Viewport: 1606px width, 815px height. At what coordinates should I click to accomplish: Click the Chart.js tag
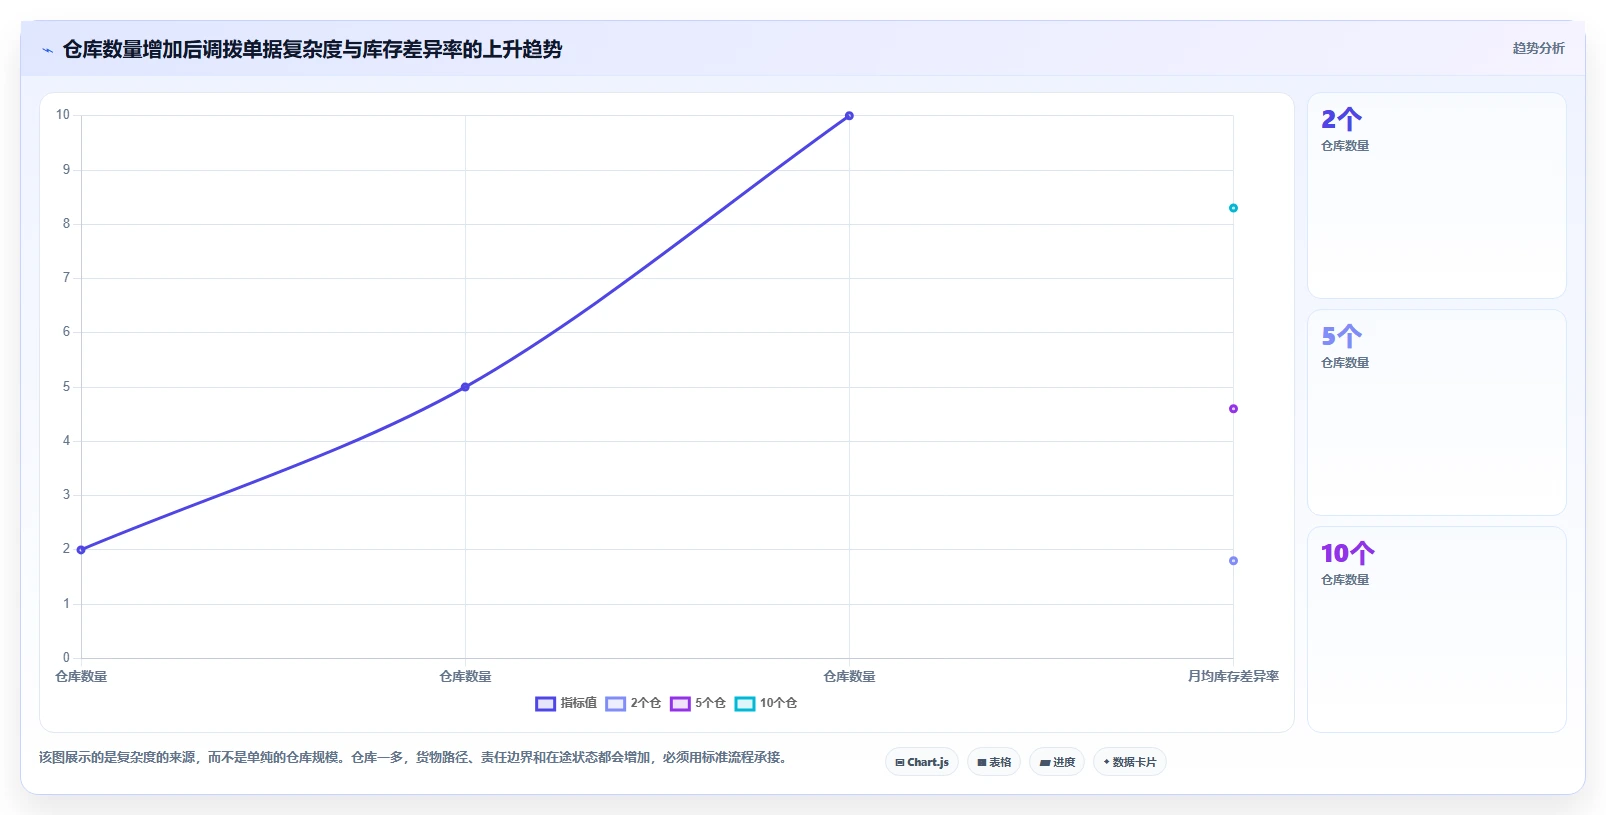(x=922, y=762)
